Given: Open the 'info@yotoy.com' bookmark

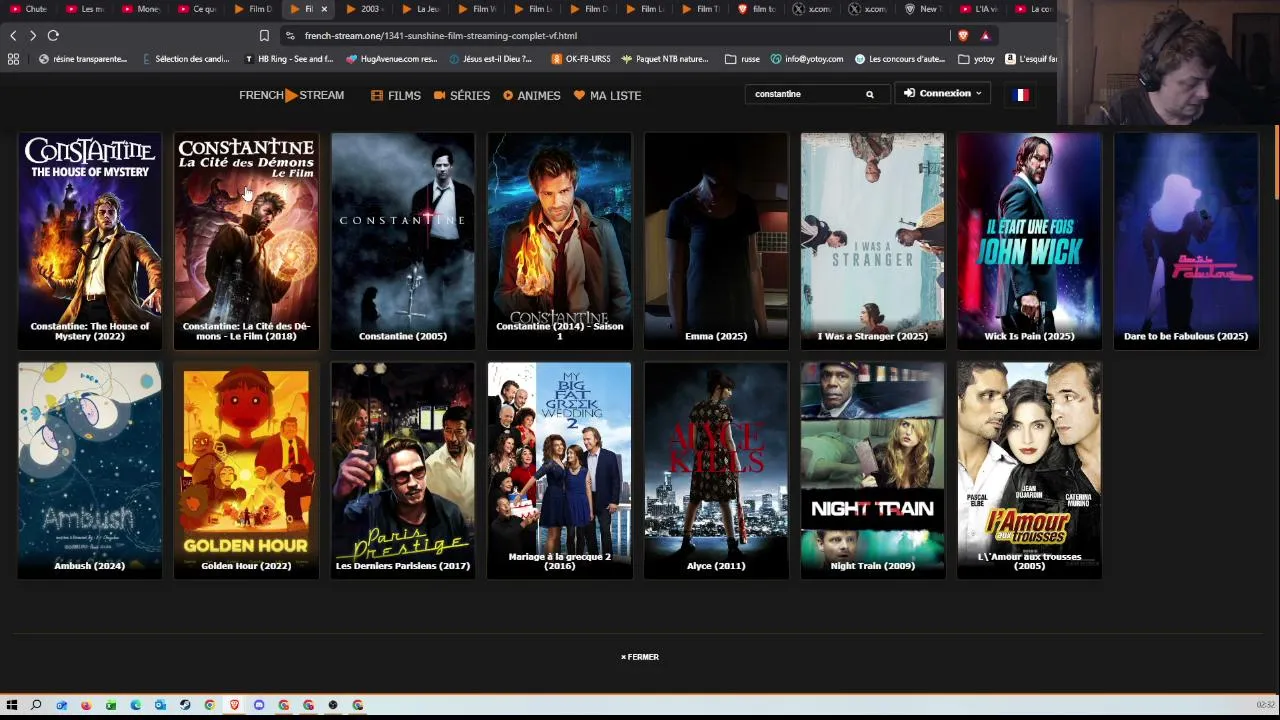Looking at the screenshot, I should 807,59.
